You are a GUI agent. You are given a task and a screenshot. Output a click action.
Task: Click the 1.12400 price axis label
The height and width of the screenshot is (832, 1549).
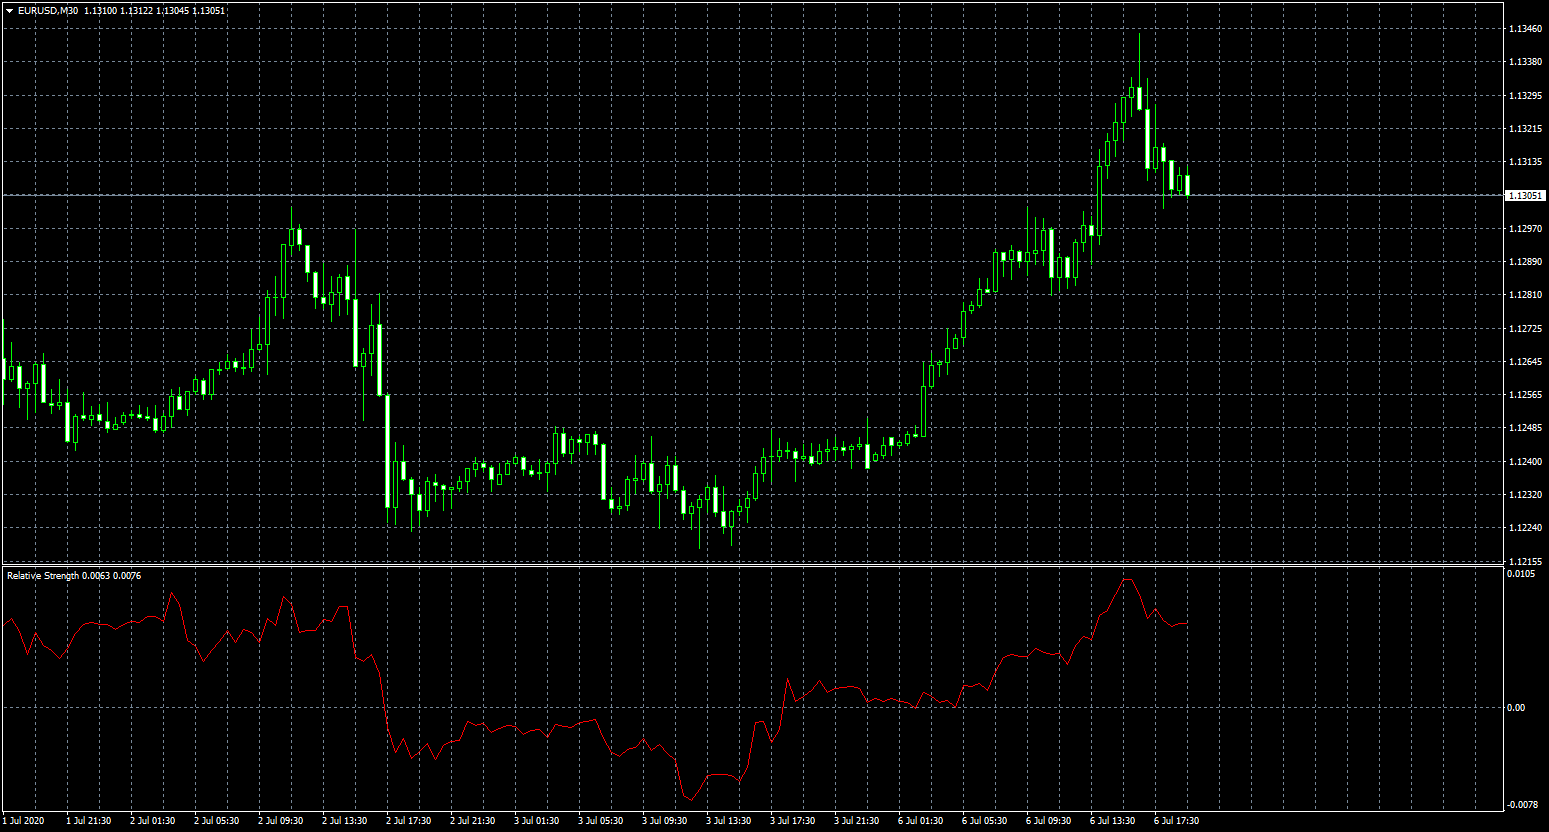pyautogui.click(x=1526, y=462)
